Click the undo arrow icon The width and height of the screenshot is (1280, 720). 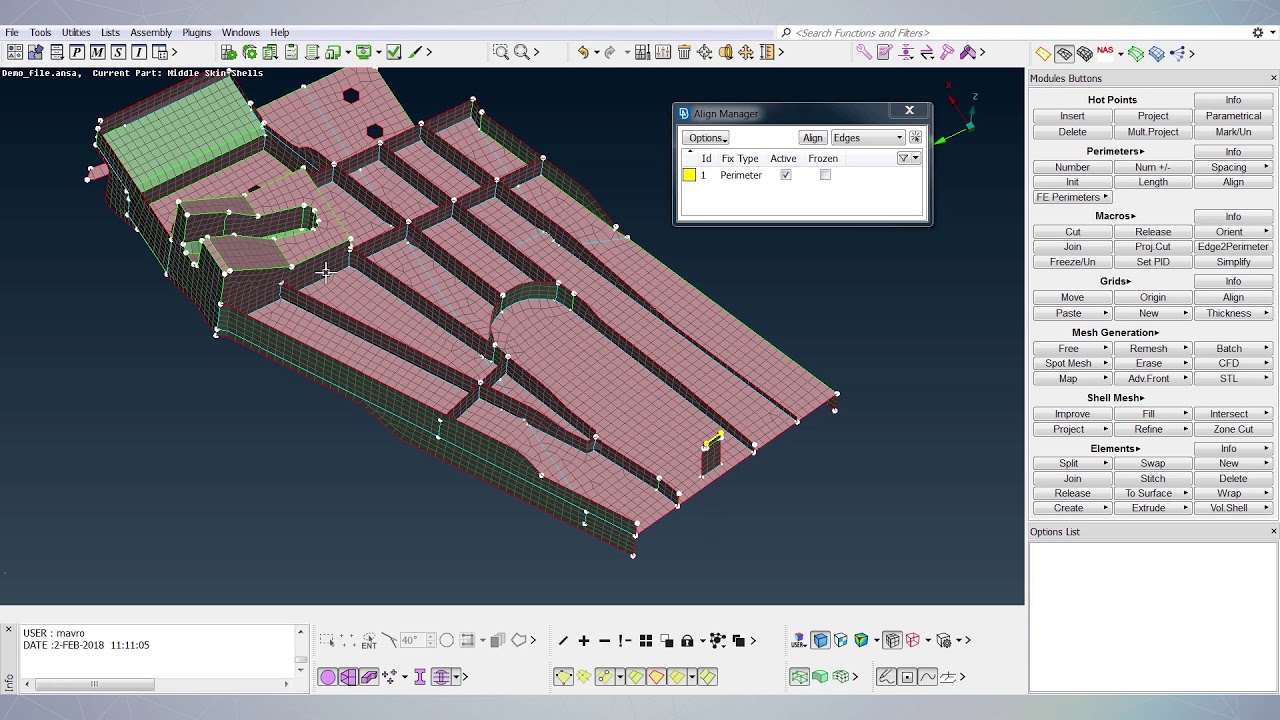click(x=582, y=52)
